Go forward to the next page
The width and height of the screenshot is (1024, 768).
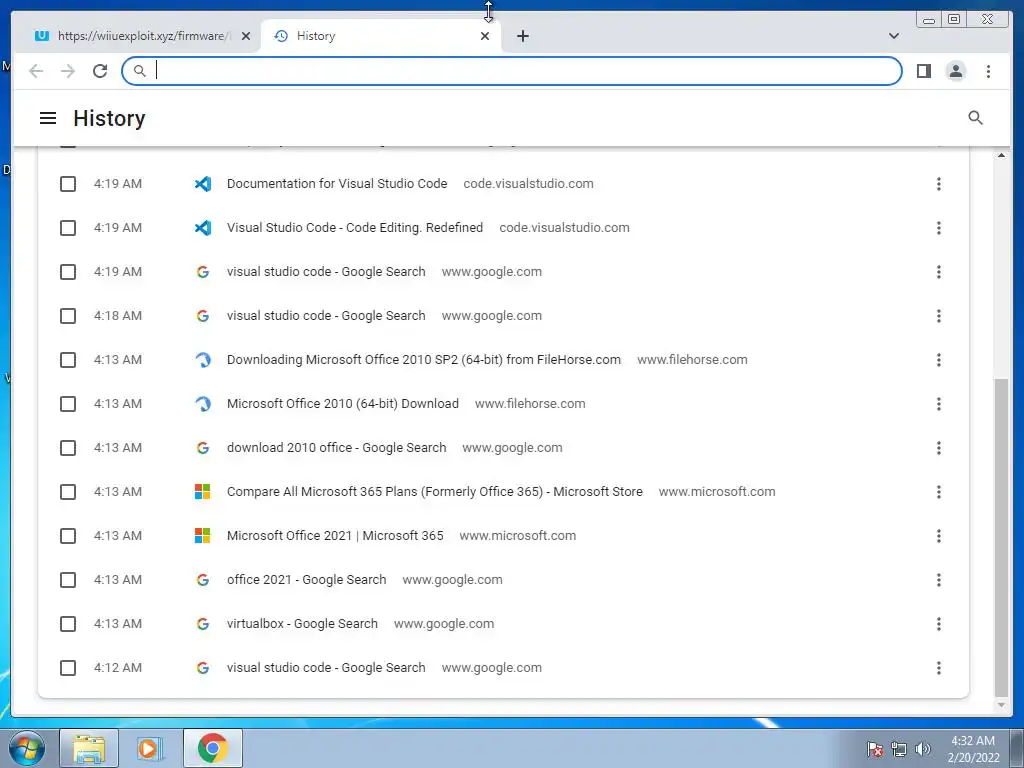[x=68, y=71]
